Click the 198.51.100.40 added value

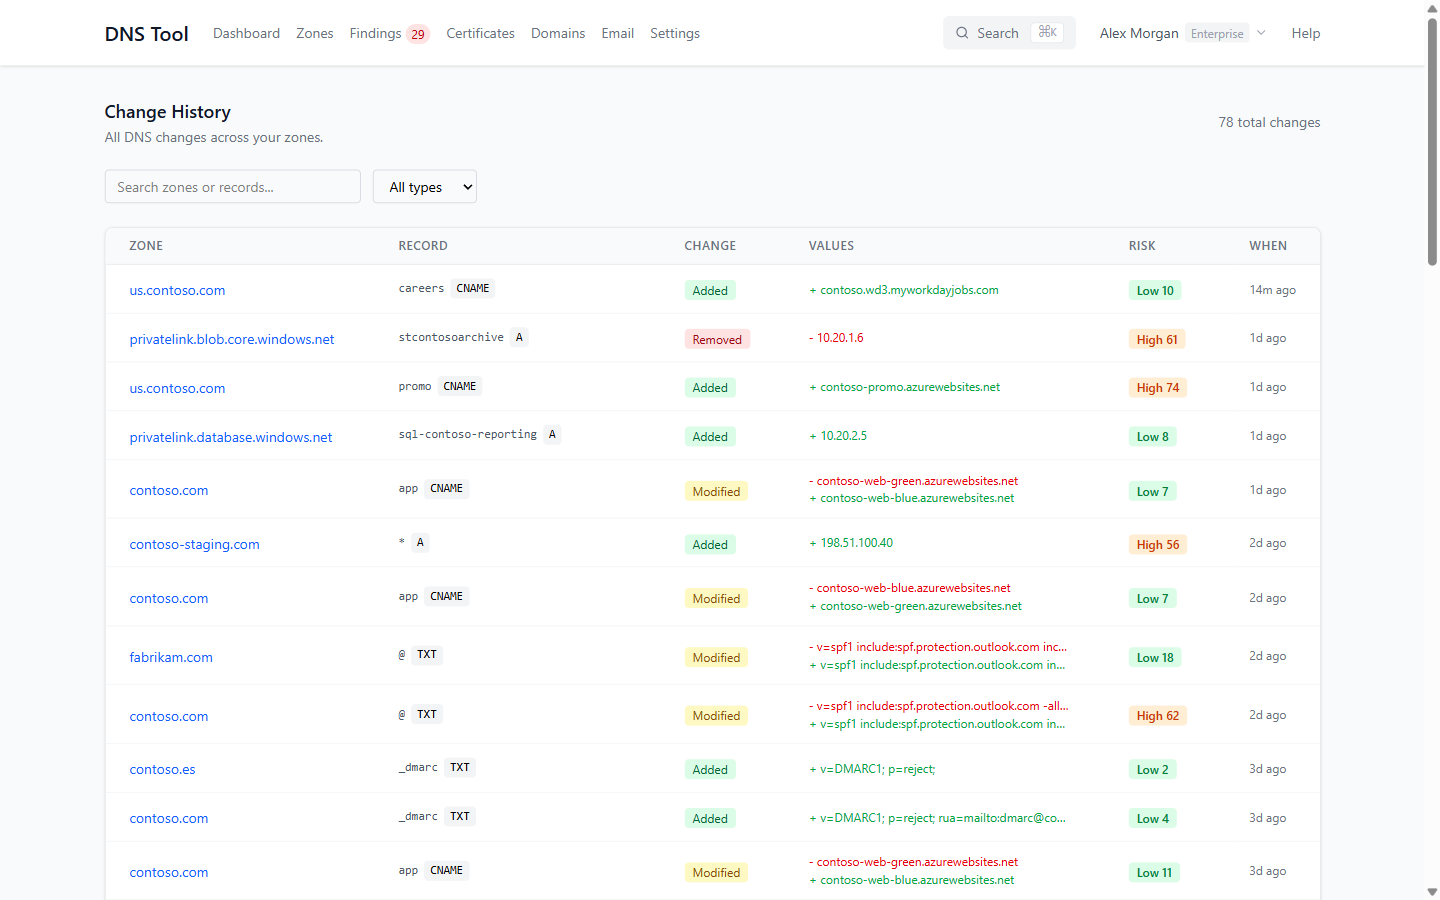pyautogui.click(x=851, y=543)
